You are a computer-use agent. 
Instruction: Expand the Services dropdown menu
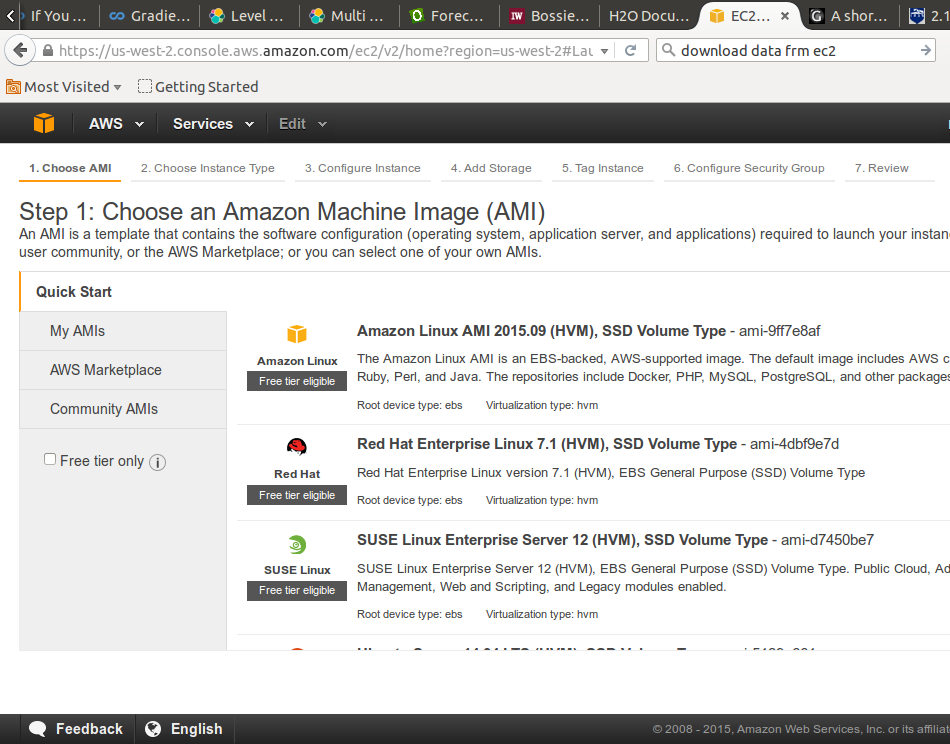(211, 124)
